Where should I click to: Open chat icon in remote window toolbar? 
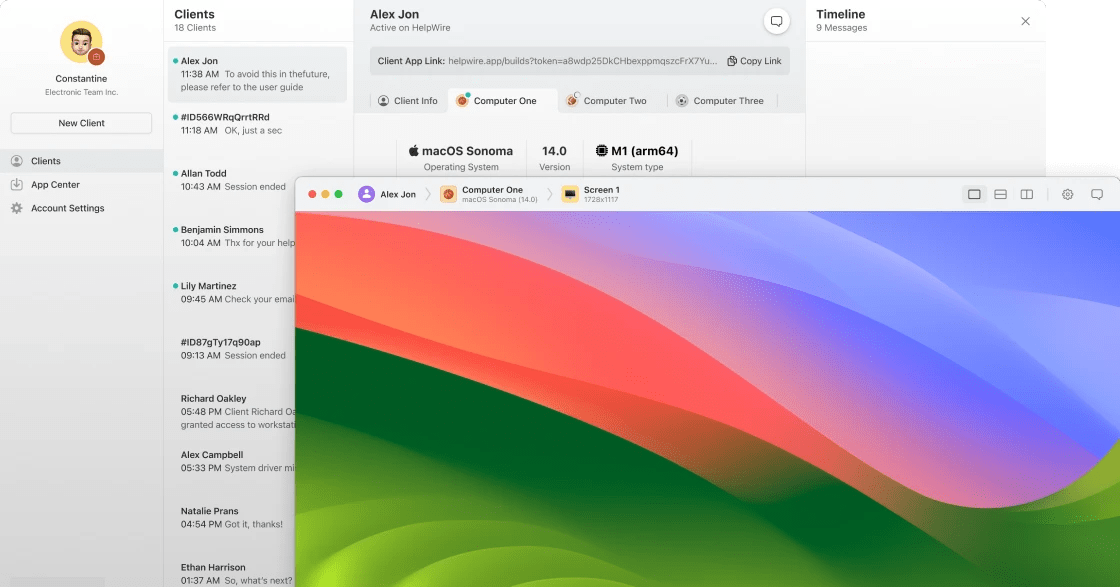click(x=1097, y=194)
